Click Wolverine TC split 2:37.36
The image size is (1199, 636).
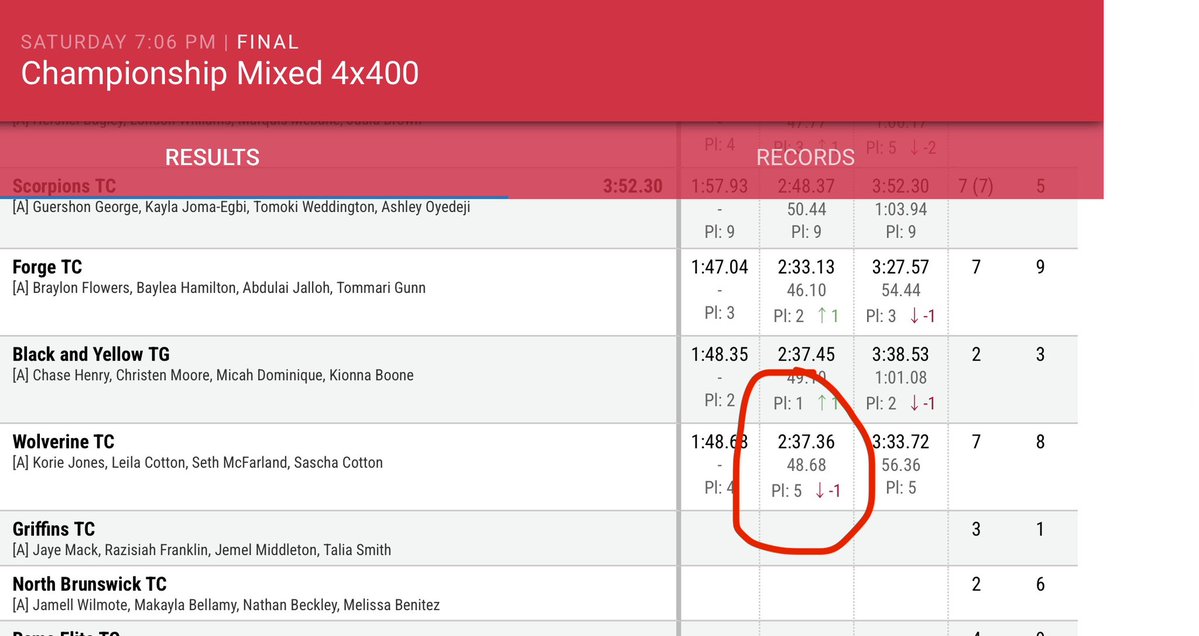(806, 441)
